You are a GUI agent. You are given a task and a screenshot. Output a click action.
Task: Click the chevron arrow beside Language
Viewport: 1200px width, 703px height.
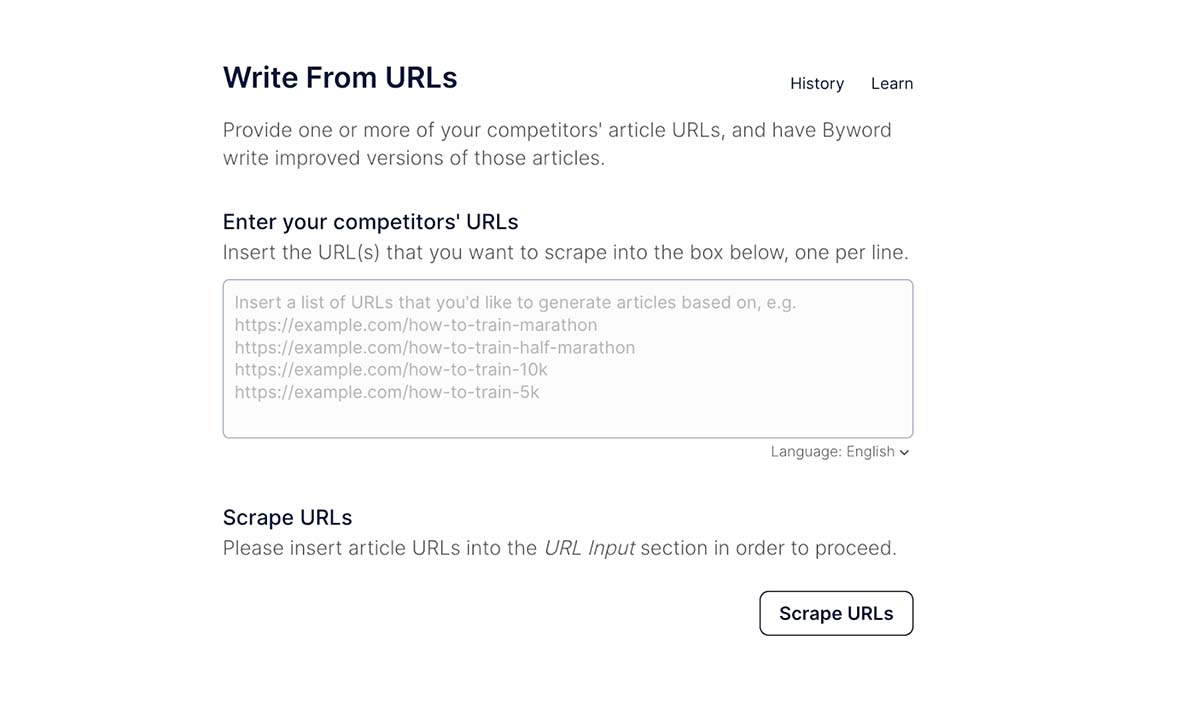point(904,453)
